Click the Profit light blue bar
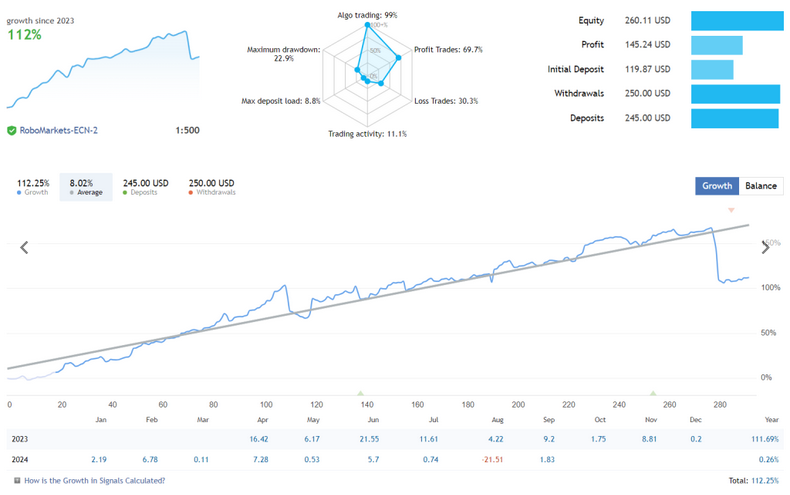Image resolution: width=790 pixels, height=495 pixels. point(716,45)
